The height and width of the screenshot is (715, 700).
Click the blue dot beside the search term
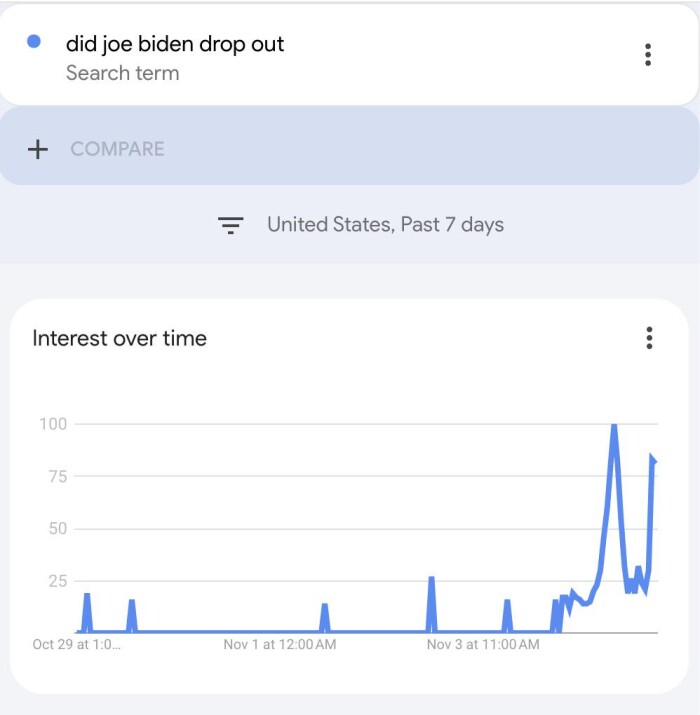click(34, 42)
